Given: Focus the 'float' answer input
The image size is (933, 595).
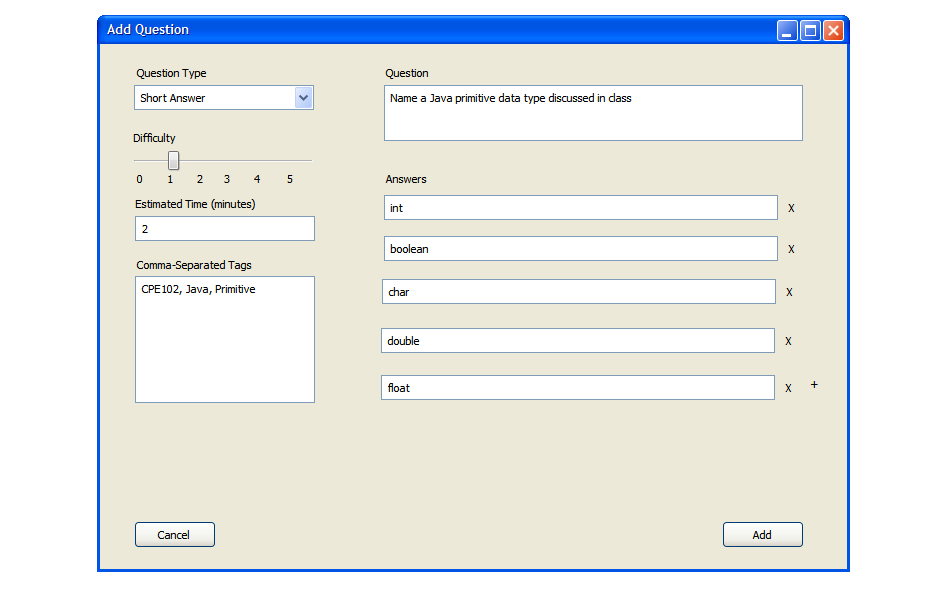Looking at the screenshot, I should 577,388.
